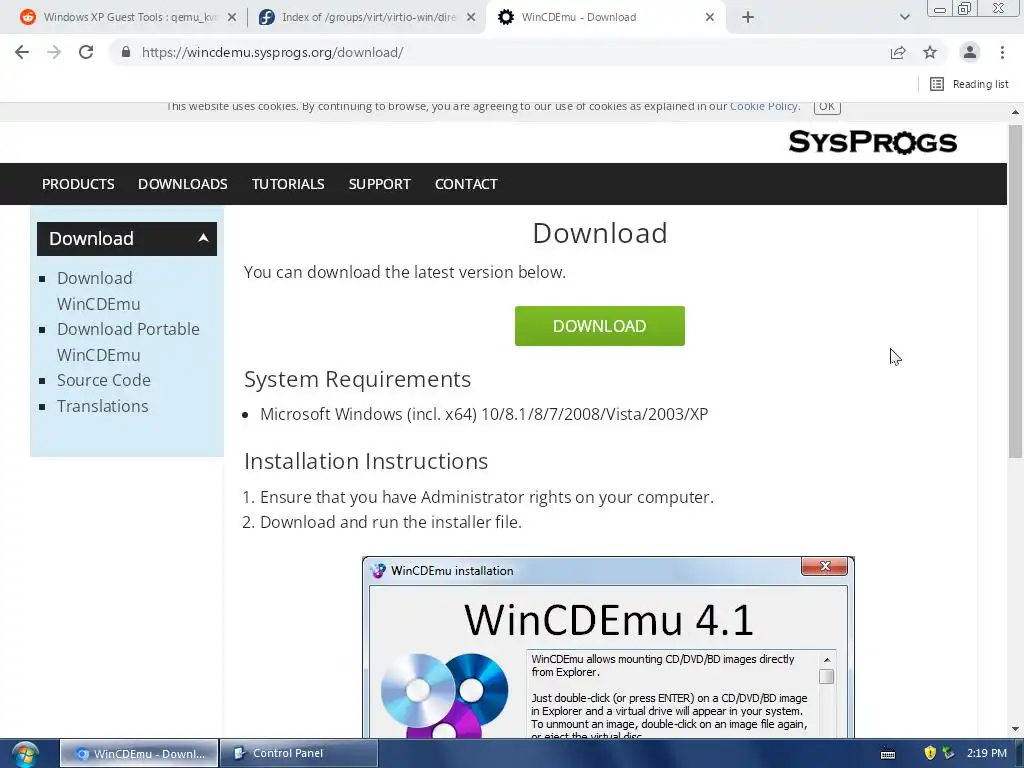Click the page scrollbar up arrow
Viewport: 1024px width, 768px height.
point(1015,112)
